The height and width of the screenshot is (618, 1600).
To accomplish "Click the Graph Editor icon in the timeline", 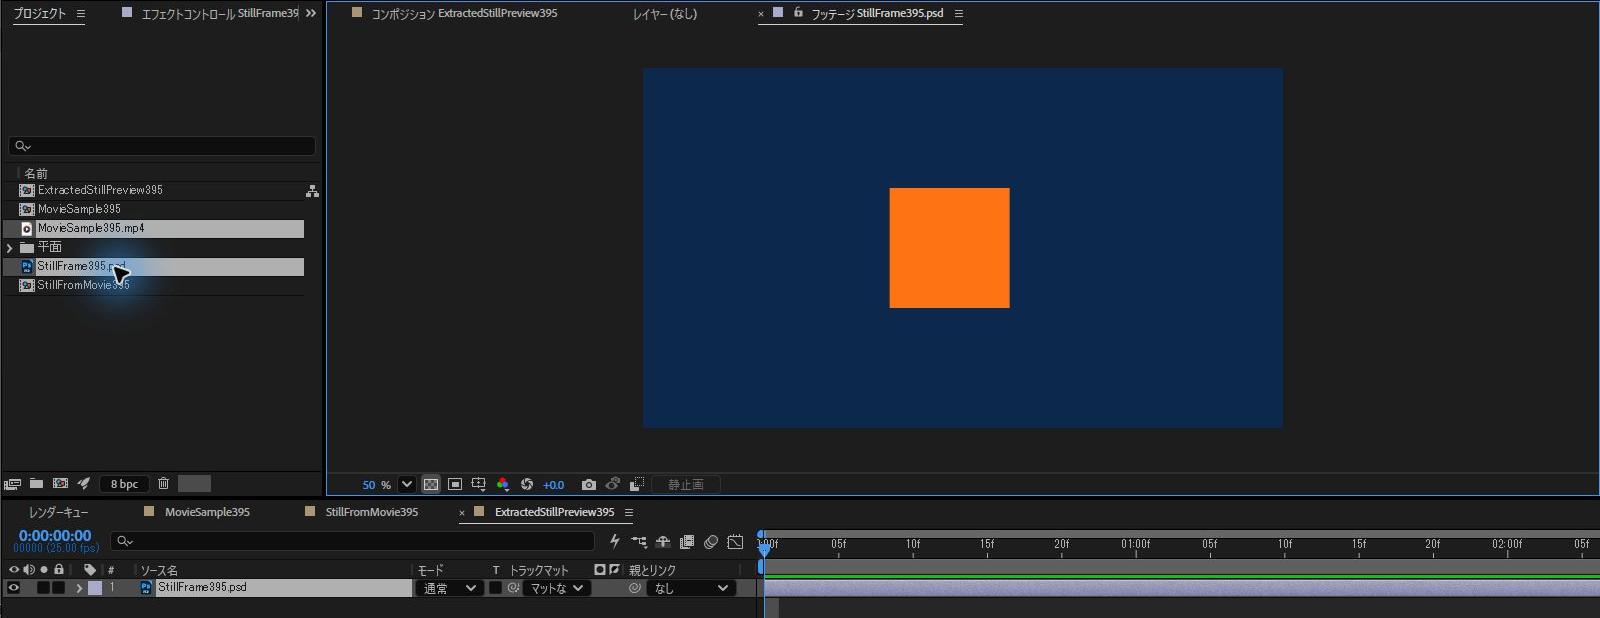I will (x=735, y=542).
